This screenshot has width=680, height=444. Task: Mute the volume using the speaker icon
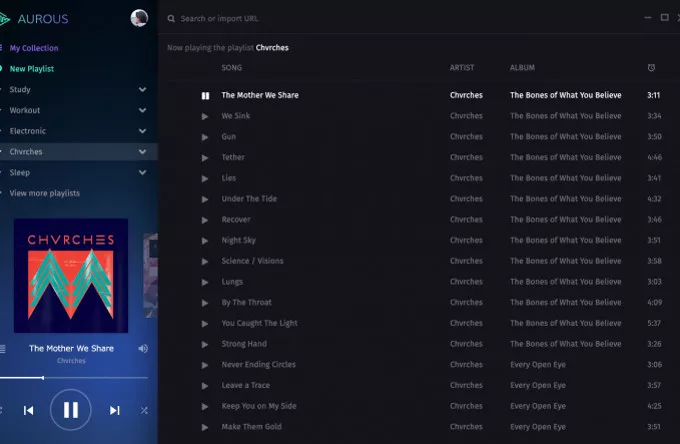pyautogui.click(x=143, y=348)
